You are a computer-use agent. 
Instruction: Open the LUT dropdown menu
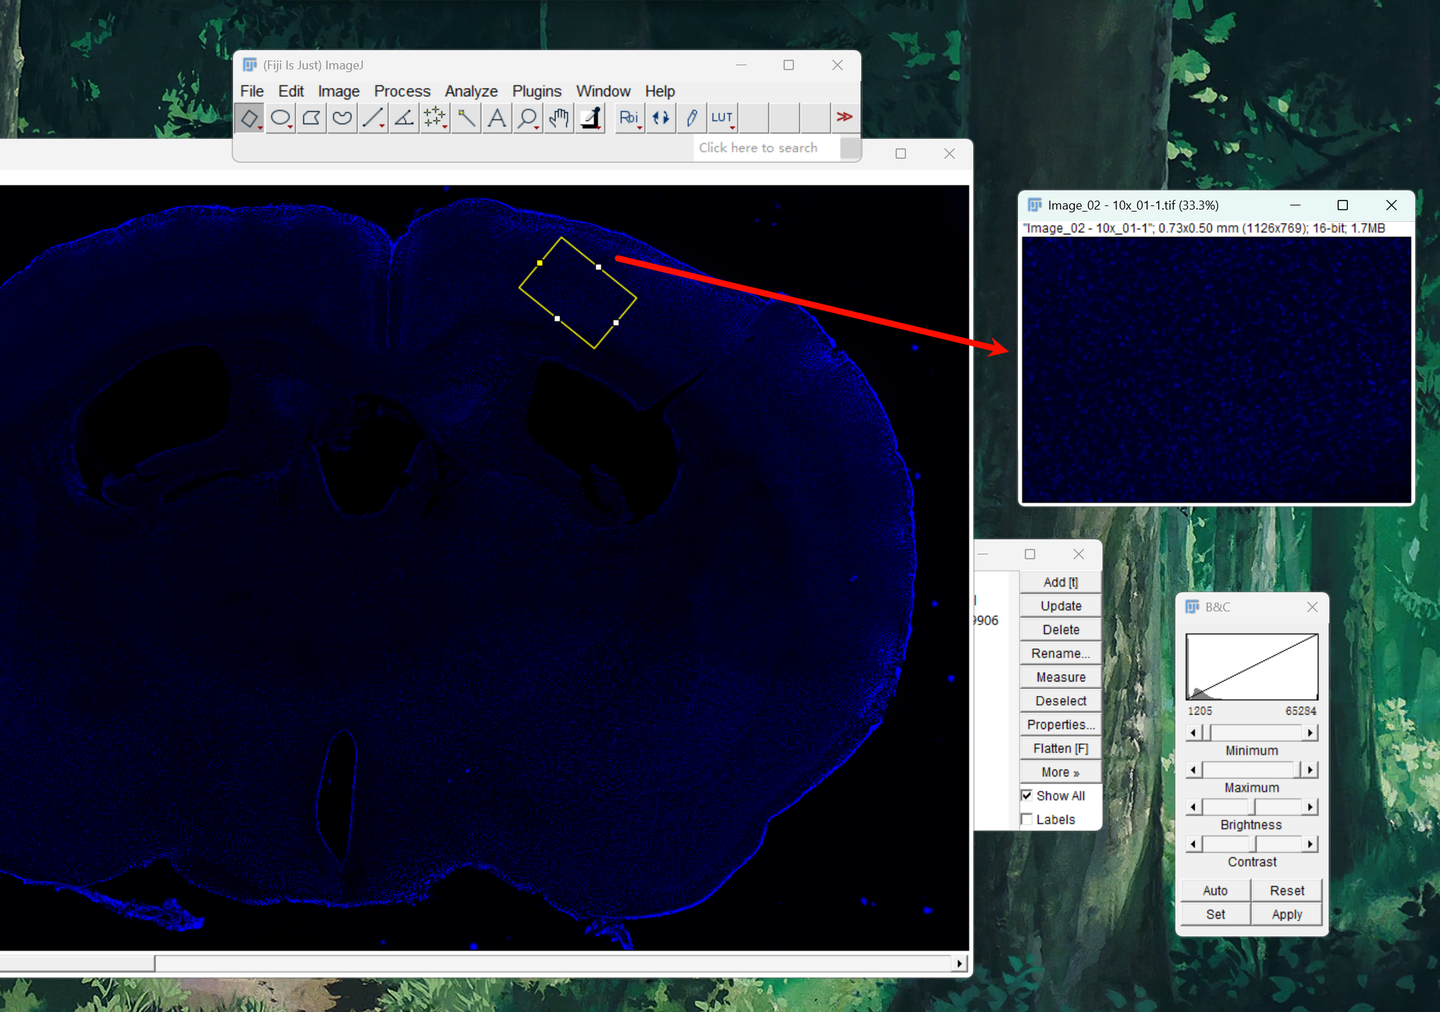722,118
